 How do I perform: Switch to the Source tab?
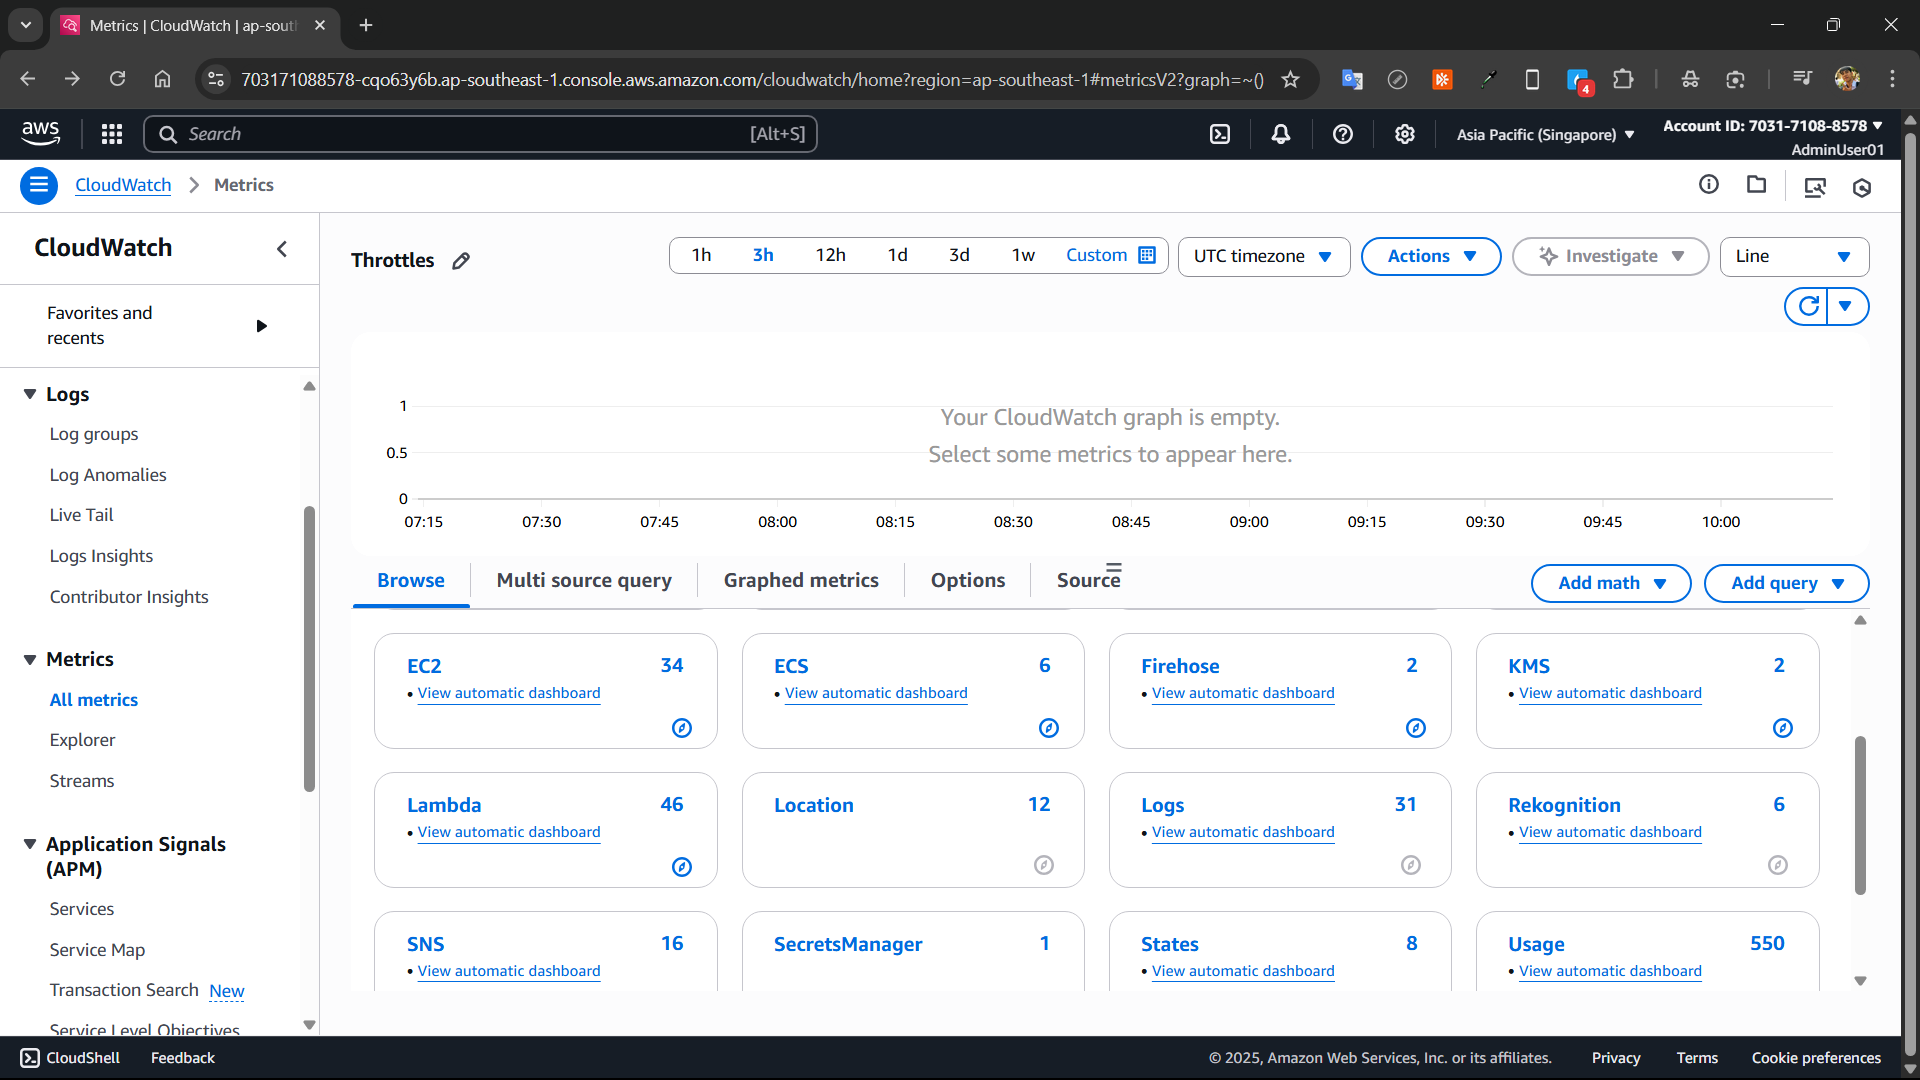point(1088,581)
